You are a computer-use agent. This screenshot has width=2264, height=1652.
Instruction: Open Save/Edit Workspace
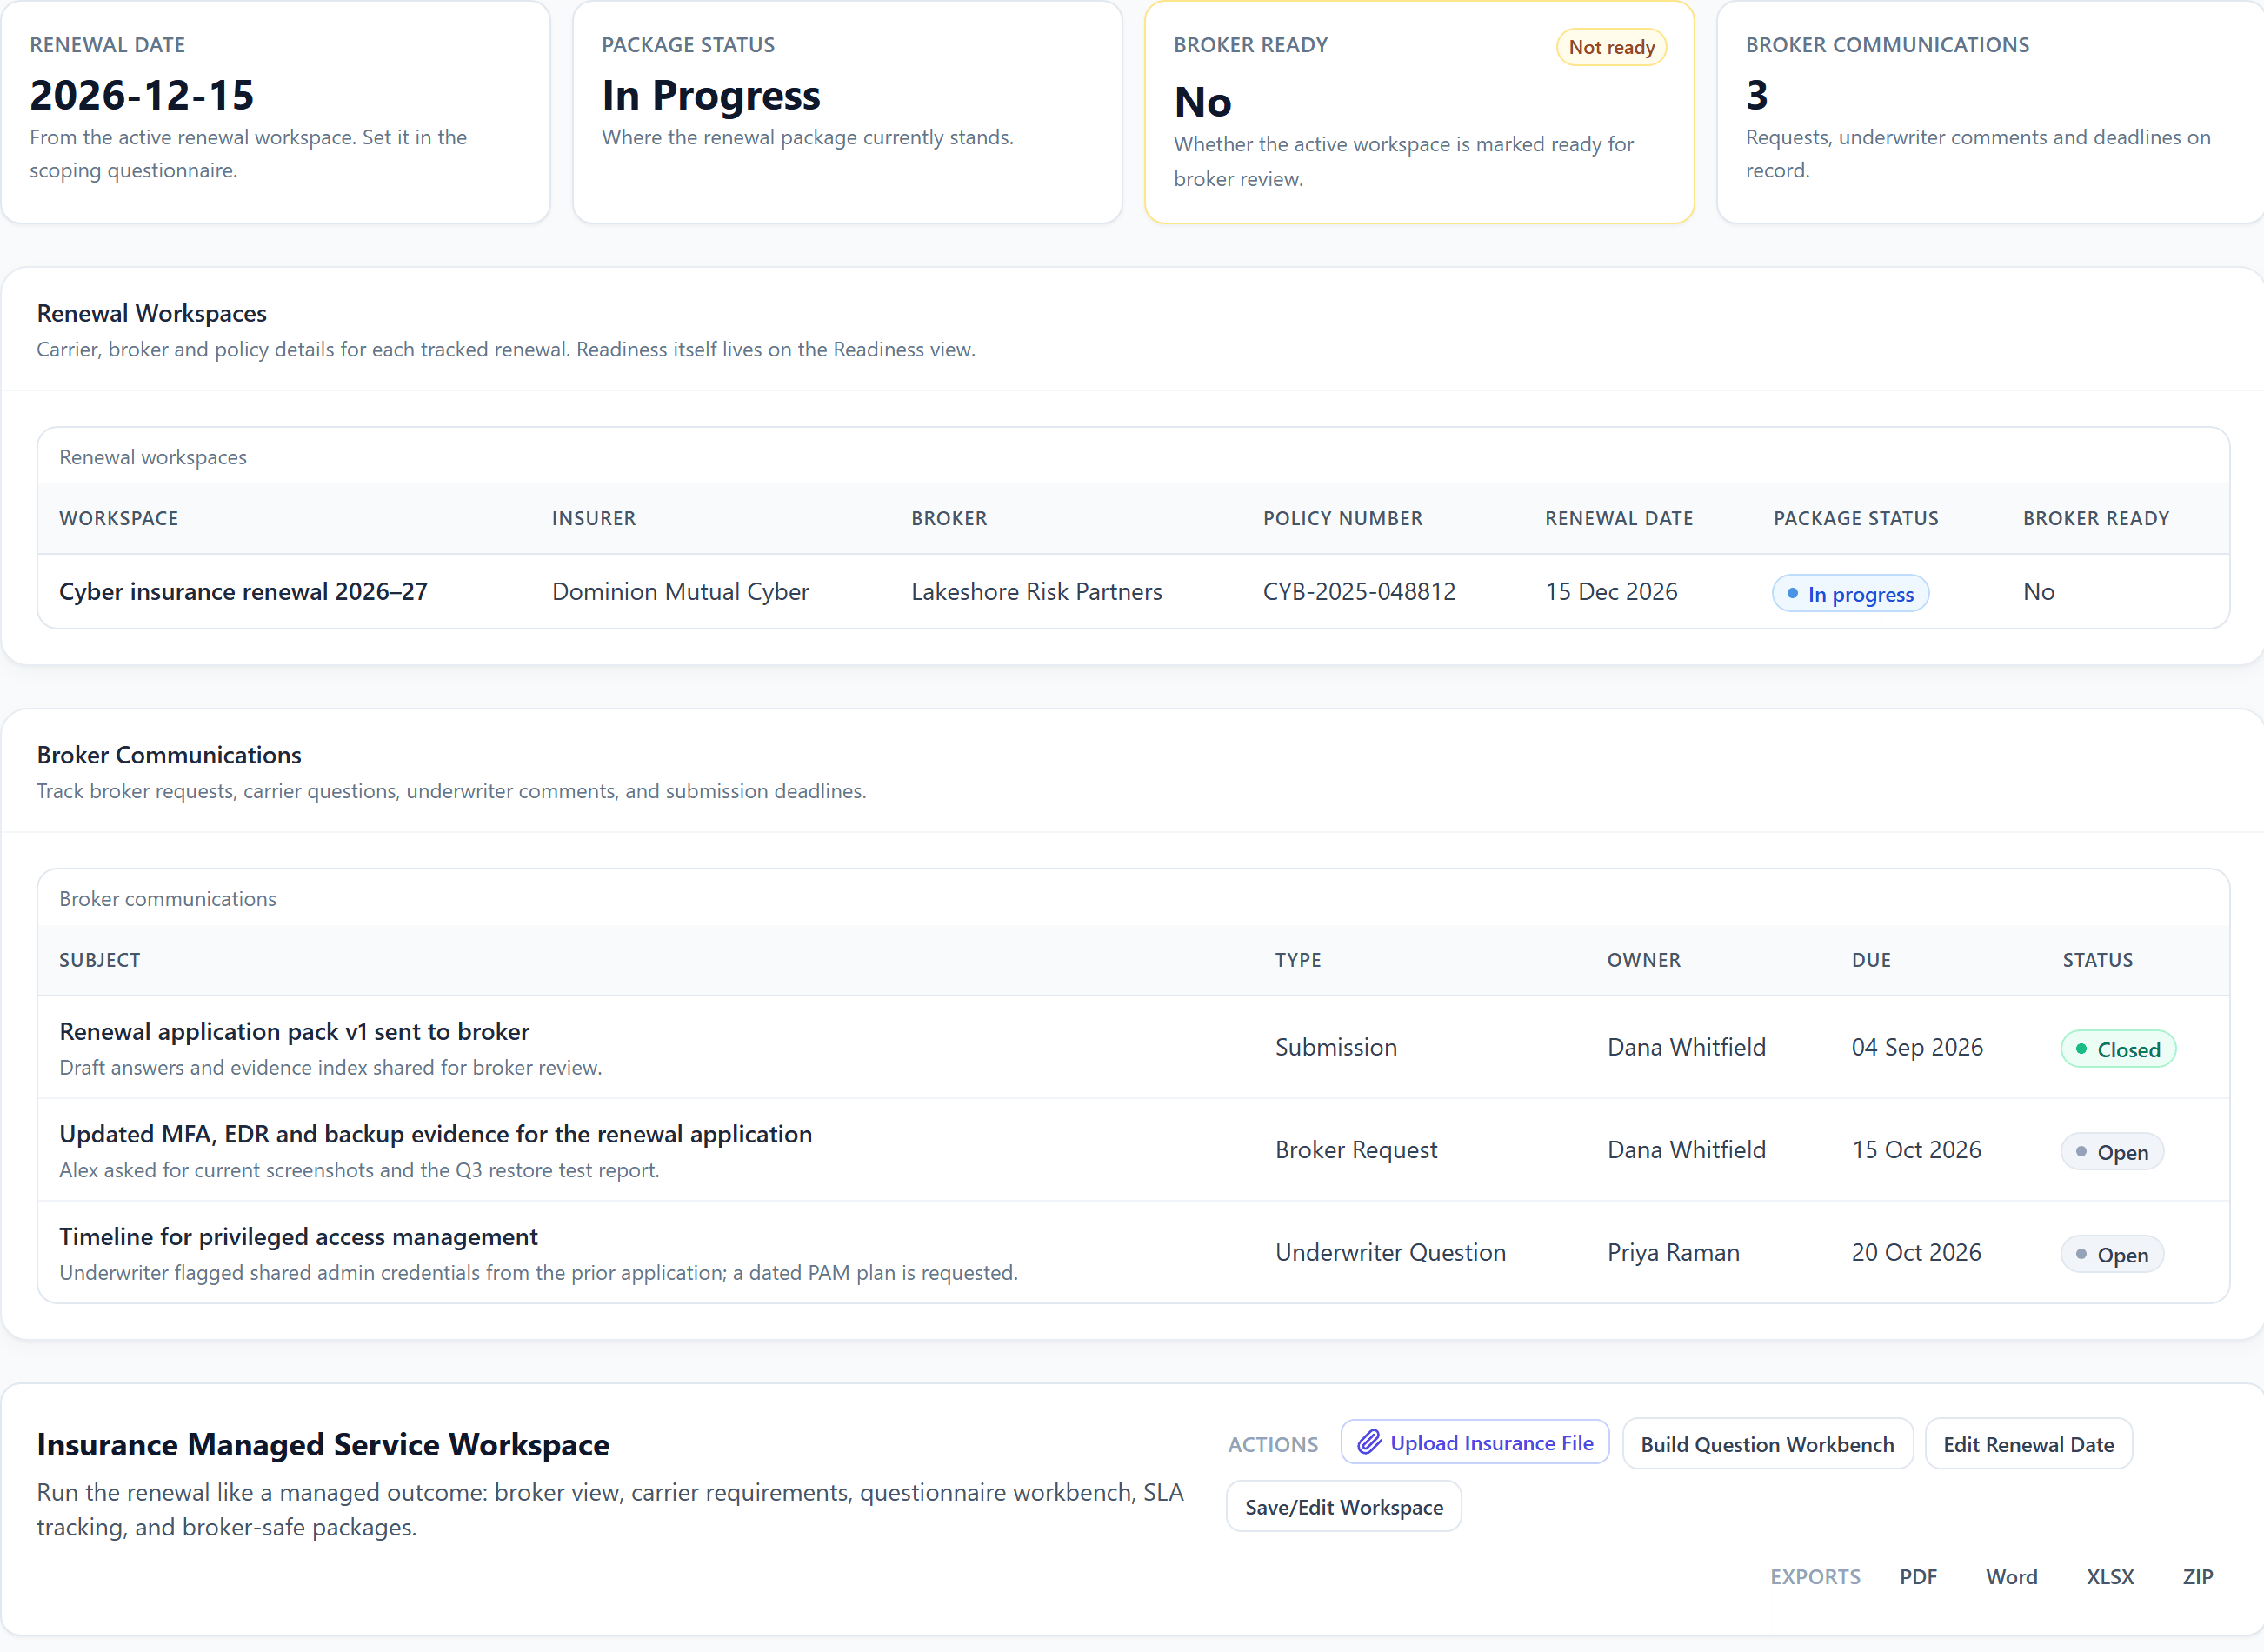coord(1343,1507)
